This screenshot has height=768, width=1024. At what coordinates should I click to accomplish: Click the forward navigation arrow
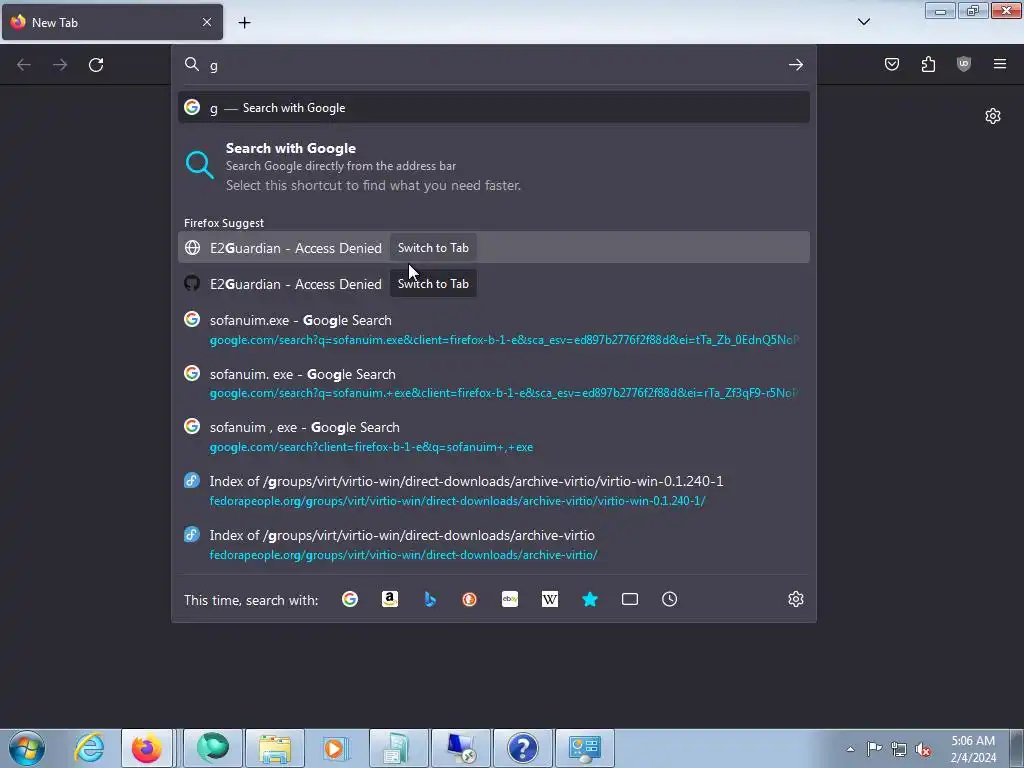tap(60, 65)
